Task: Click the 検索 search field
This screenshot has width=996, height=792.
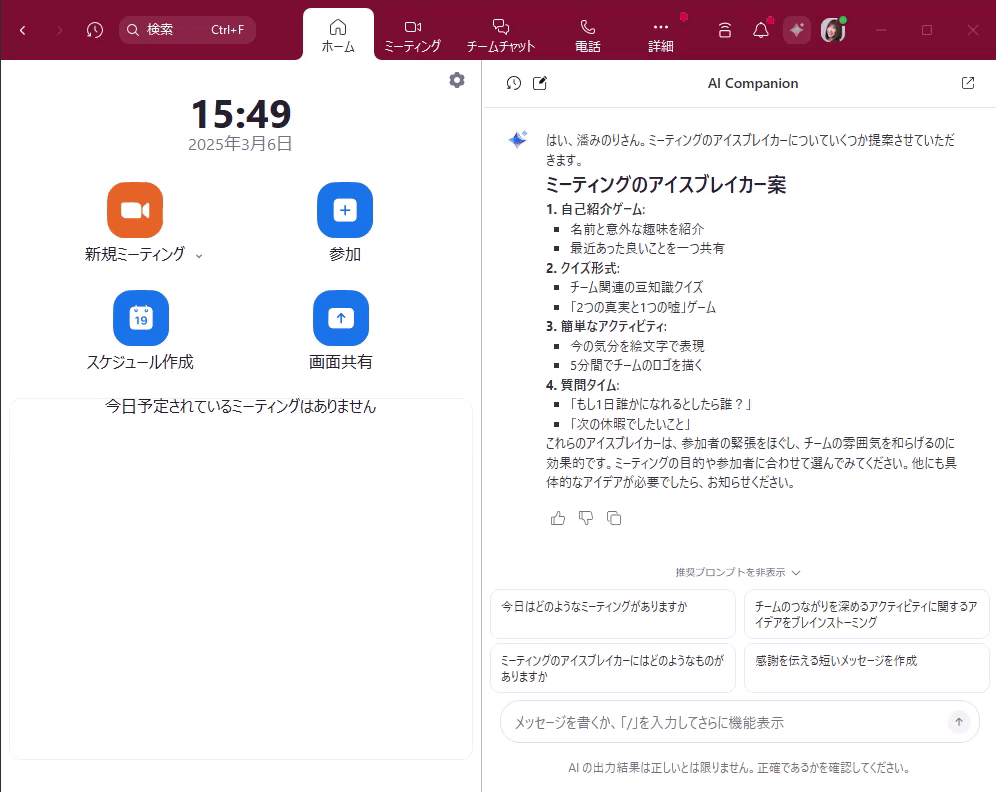Action: 187,30
